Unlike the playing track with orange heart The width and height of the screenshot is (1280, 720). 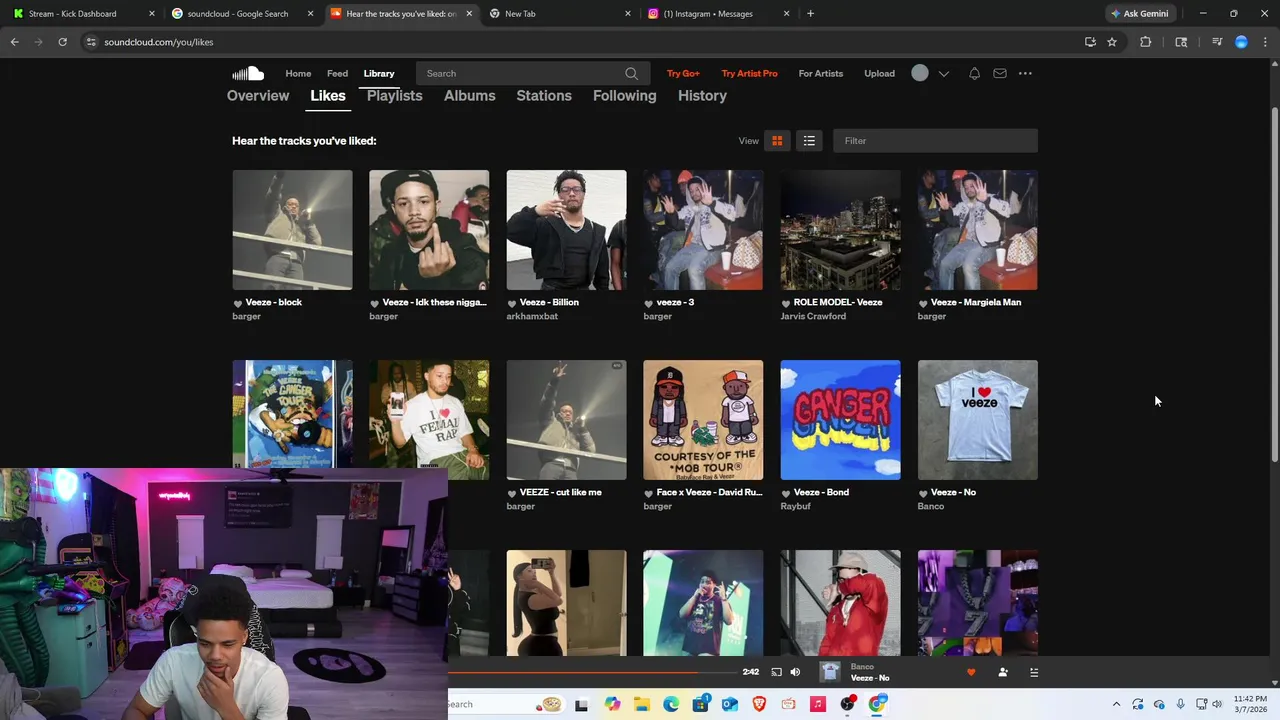[971, 672]
